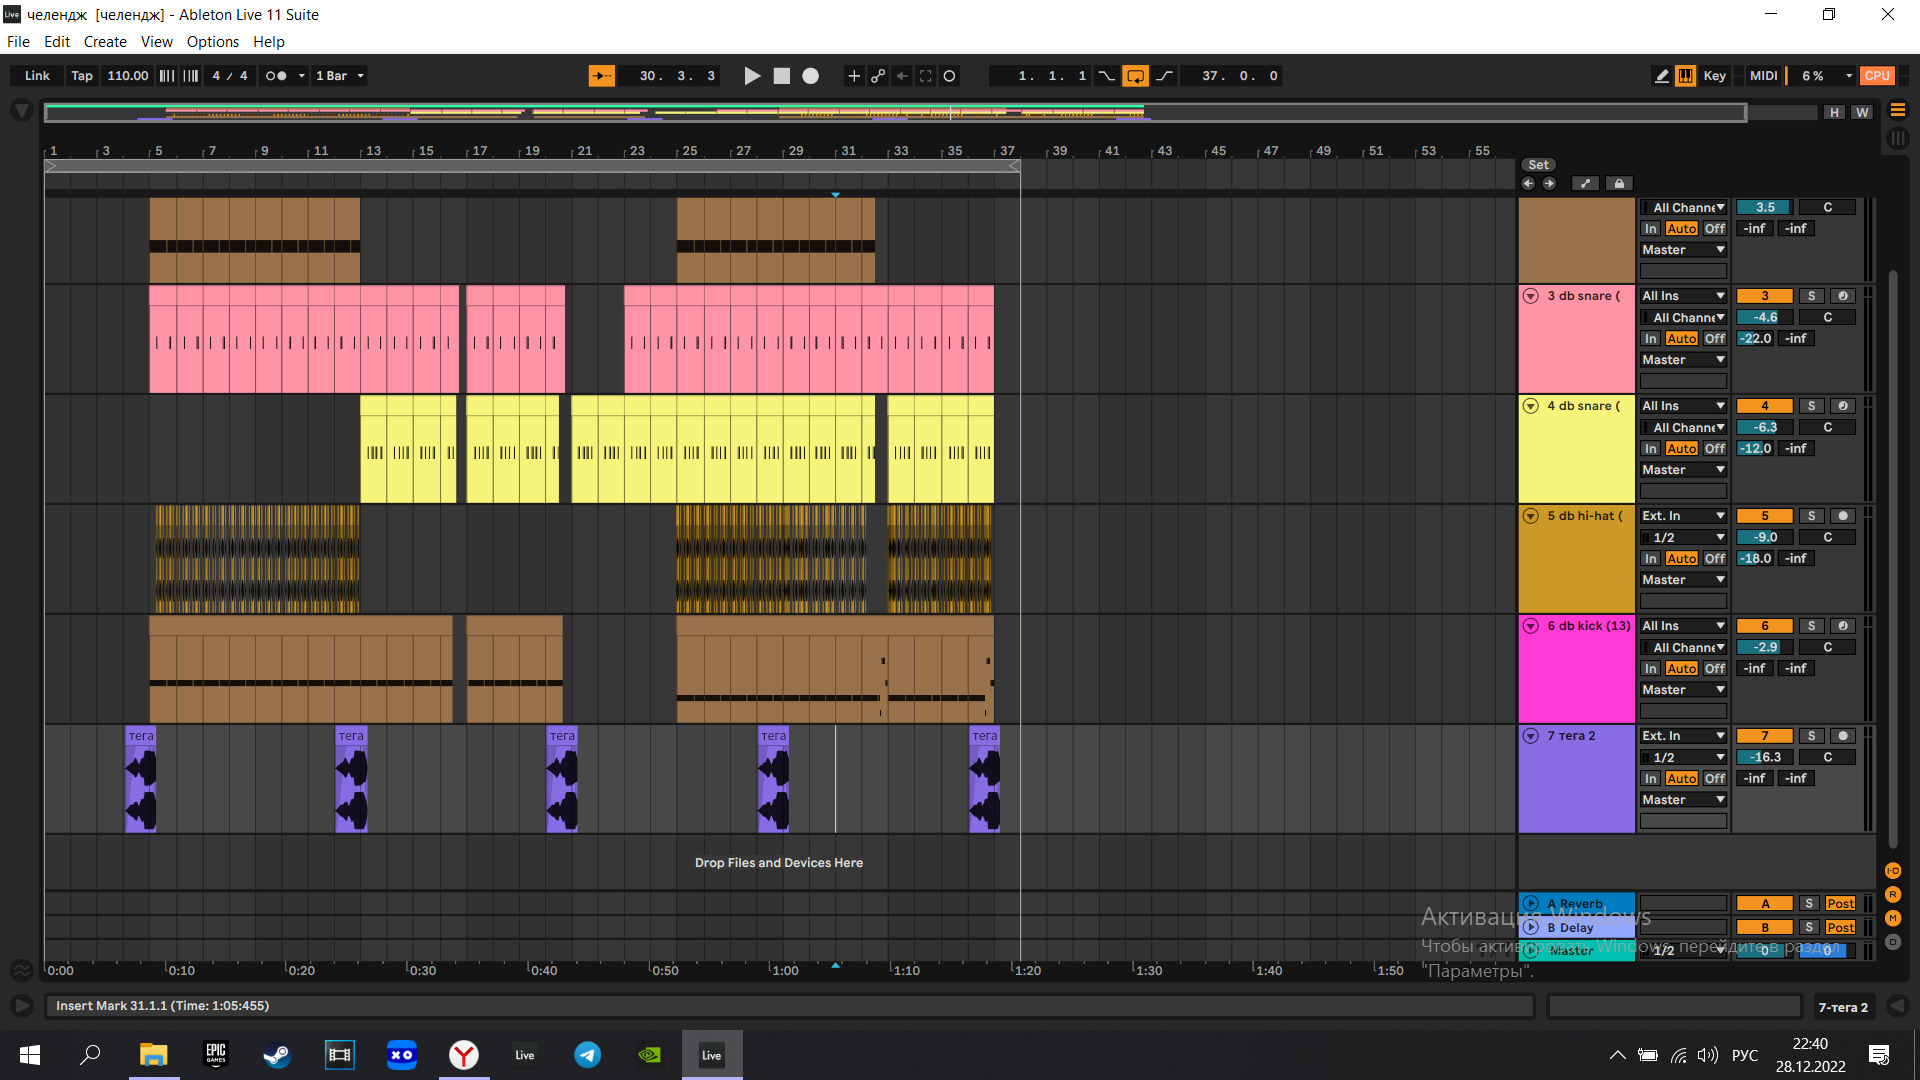Viewport: 1920px width, 1080px height.
Task: Click the Re-enable Automation arrow icon
Action: point(902,76)
